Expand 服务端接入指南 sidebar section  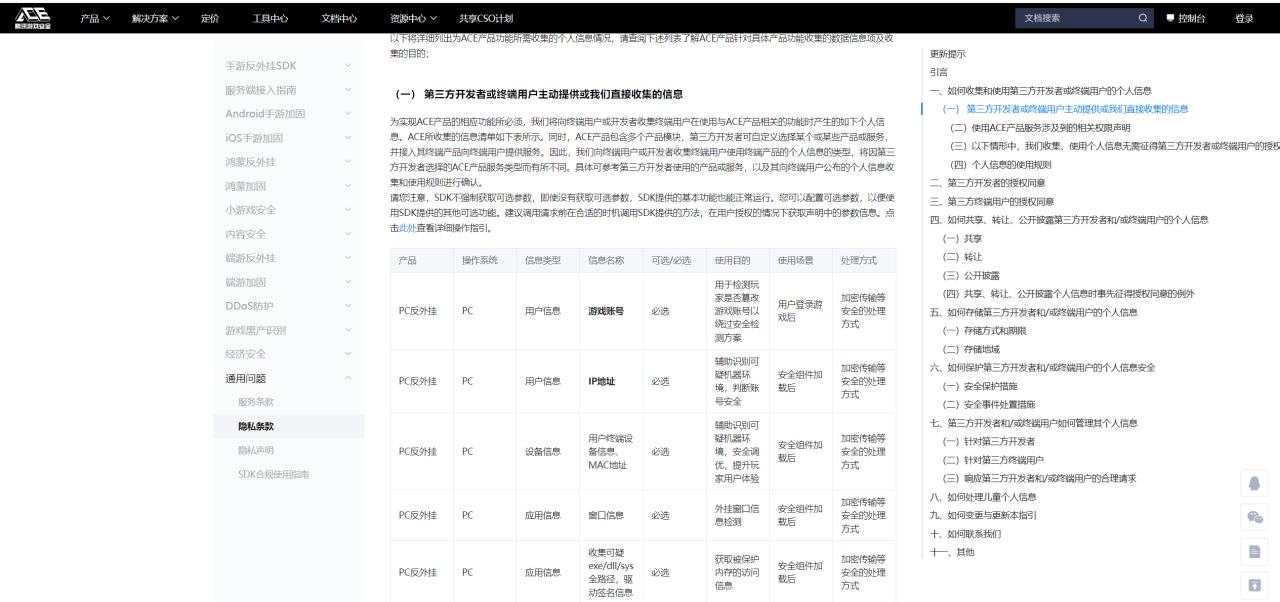[x=289, y=90]
